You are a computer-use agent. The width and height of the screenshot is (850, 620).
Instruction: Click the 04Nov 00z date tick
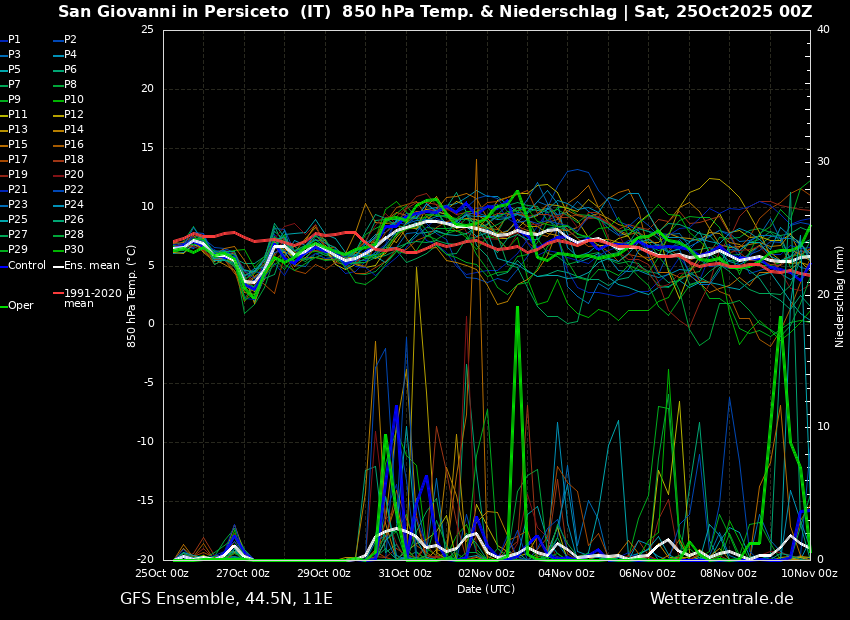point(567,574)
